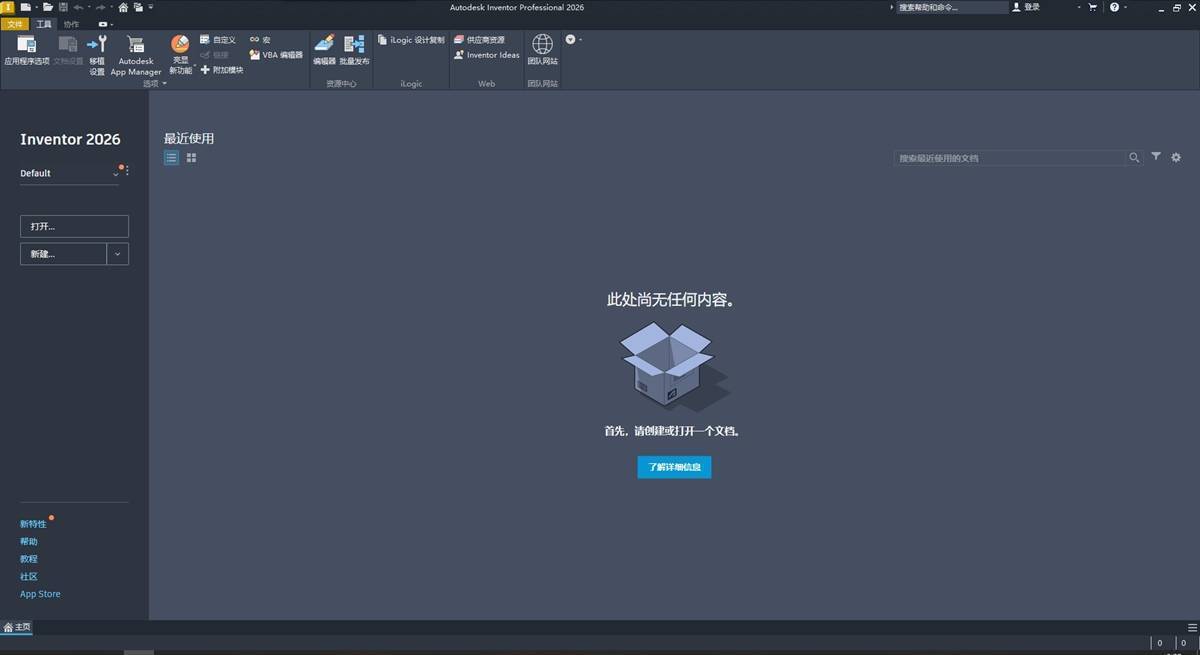Open the filter for recent documents
The image size is (1200, 655).
[1156, 157]
